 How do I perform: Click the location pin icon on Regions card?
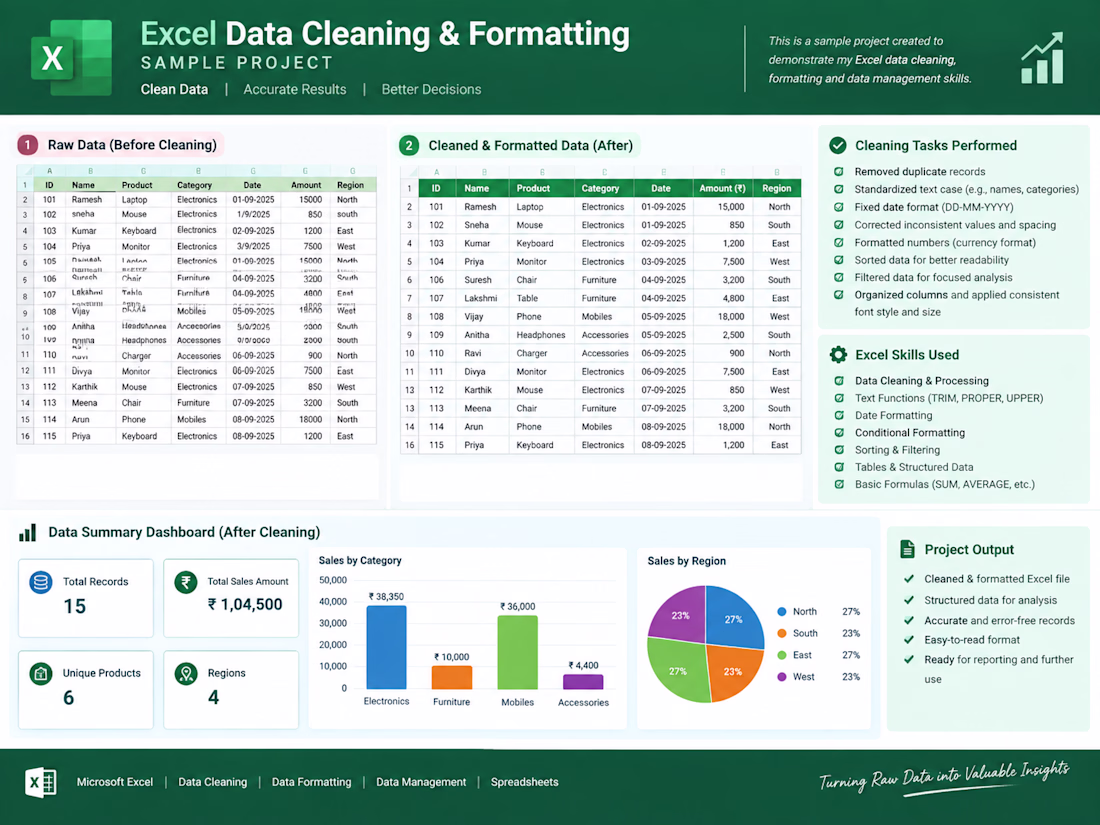click(186, 674)
